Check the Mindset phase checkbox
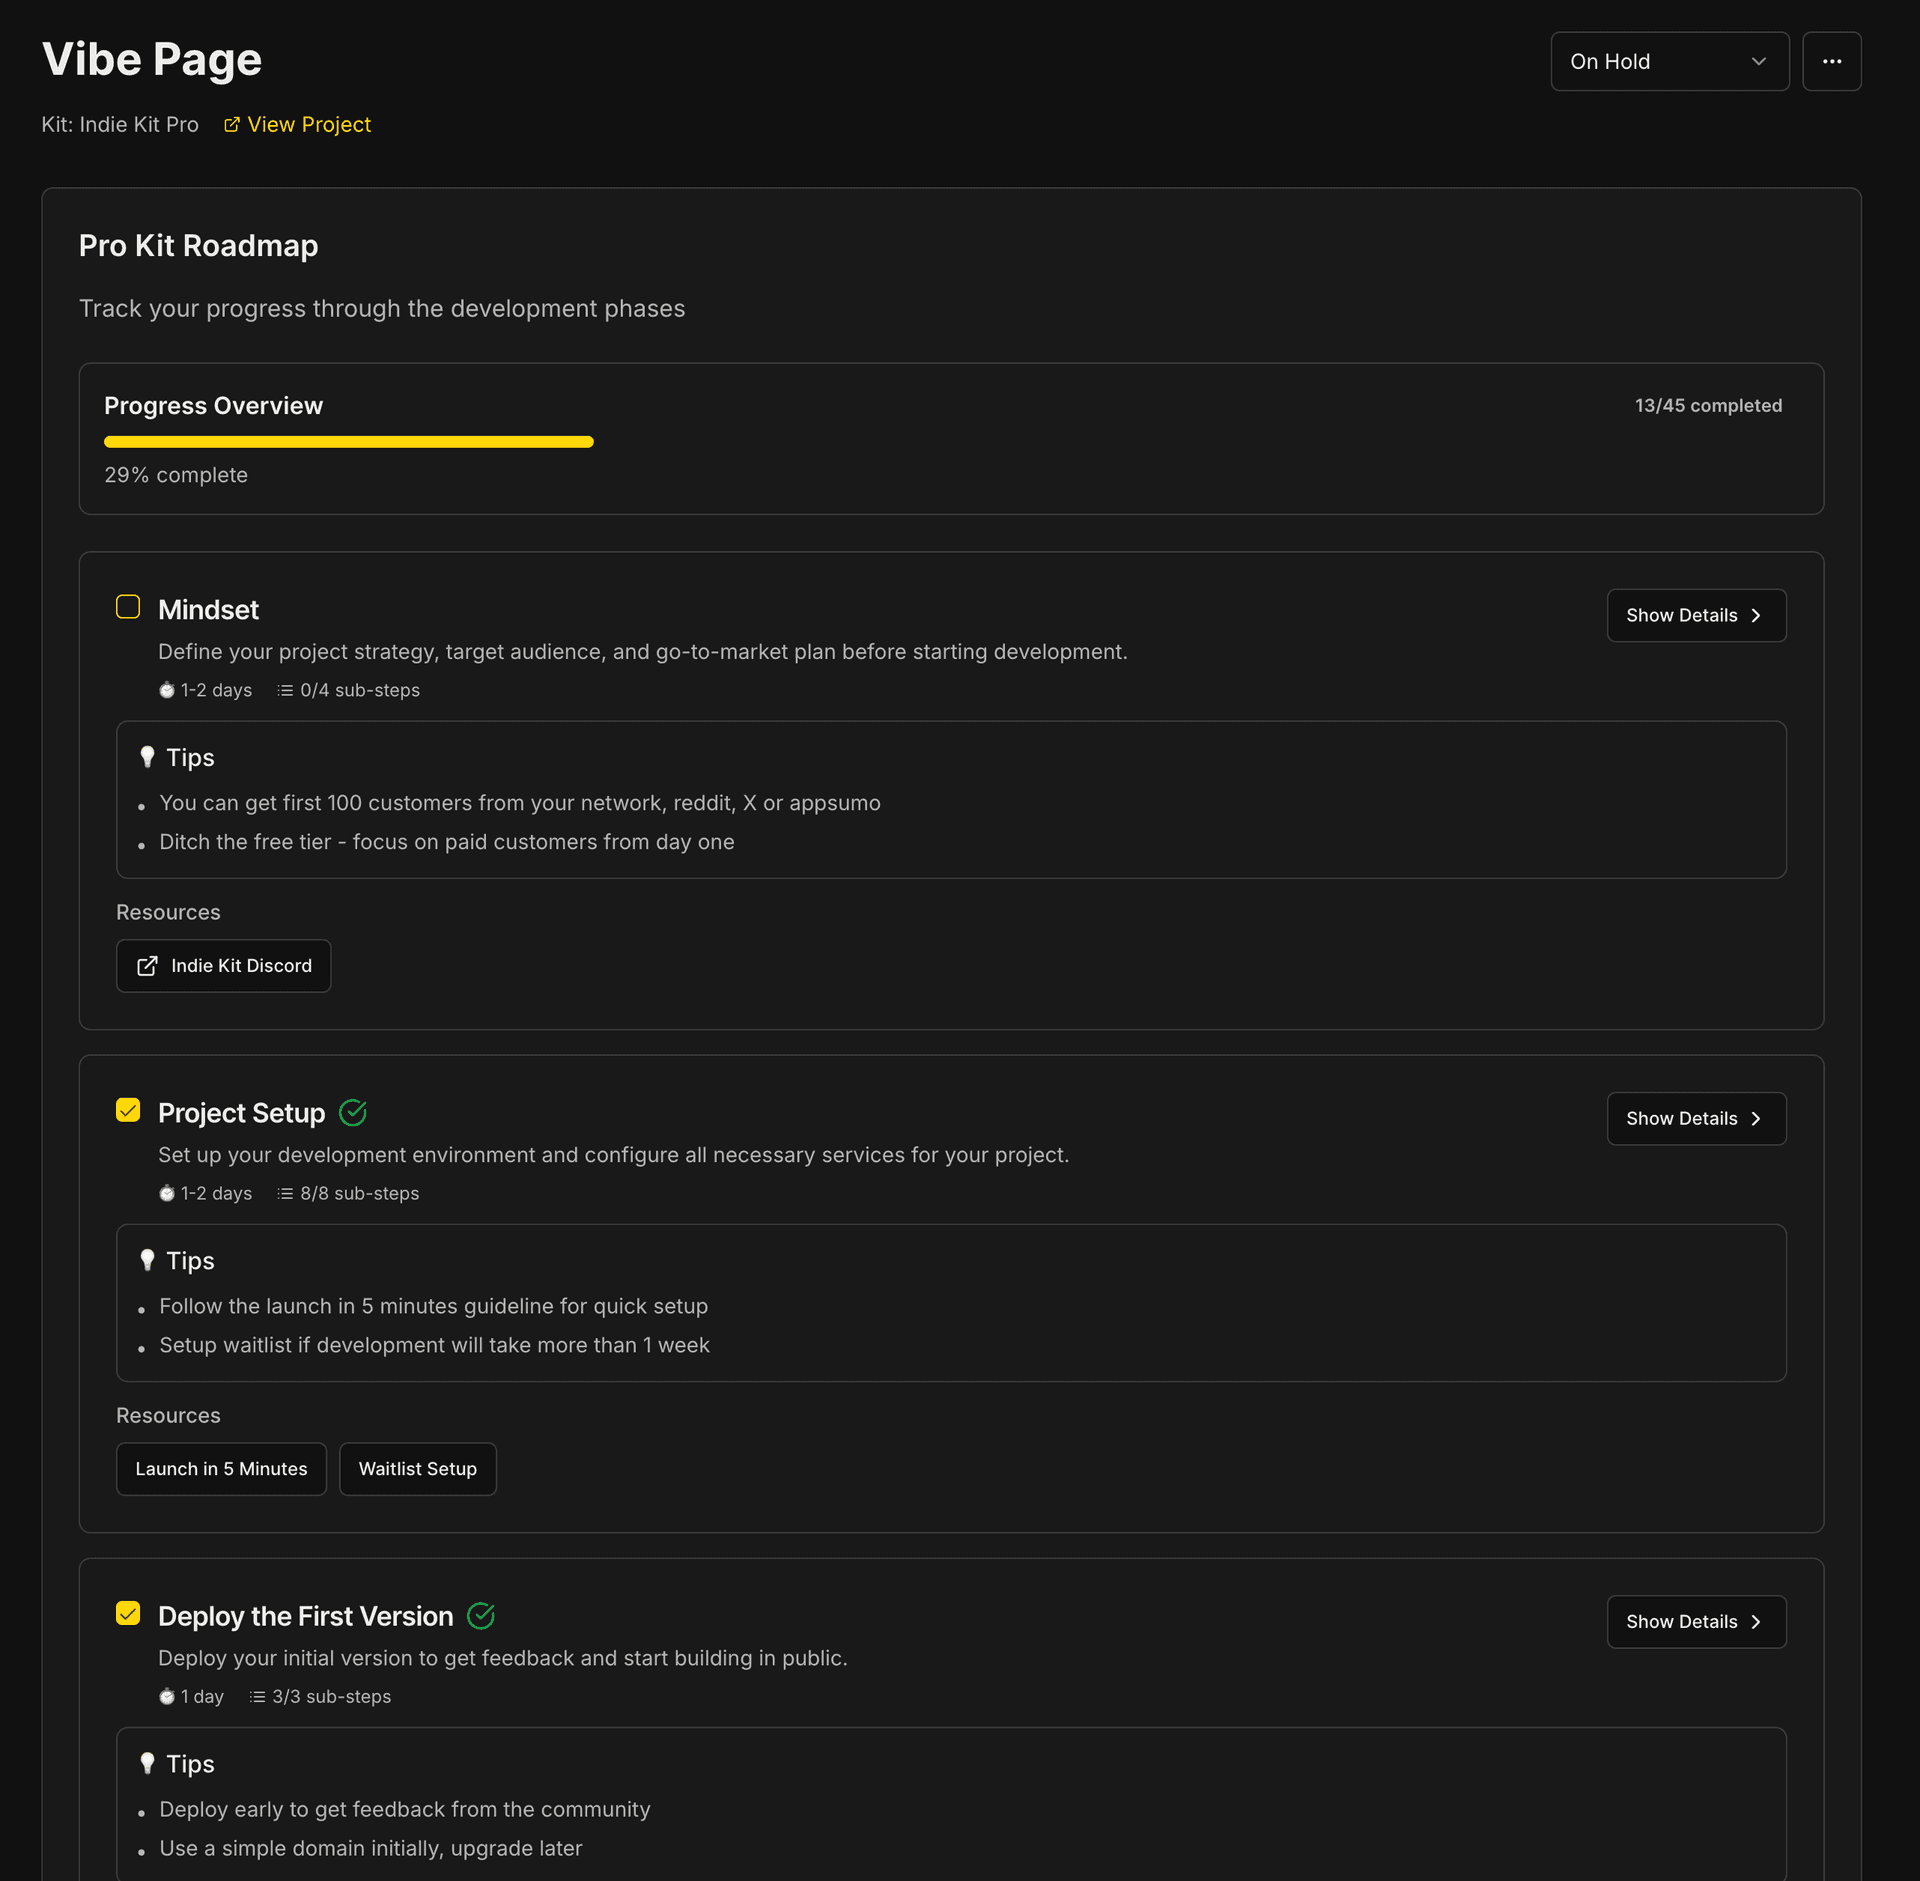The image size is (1920, 1881). (128, 607)
